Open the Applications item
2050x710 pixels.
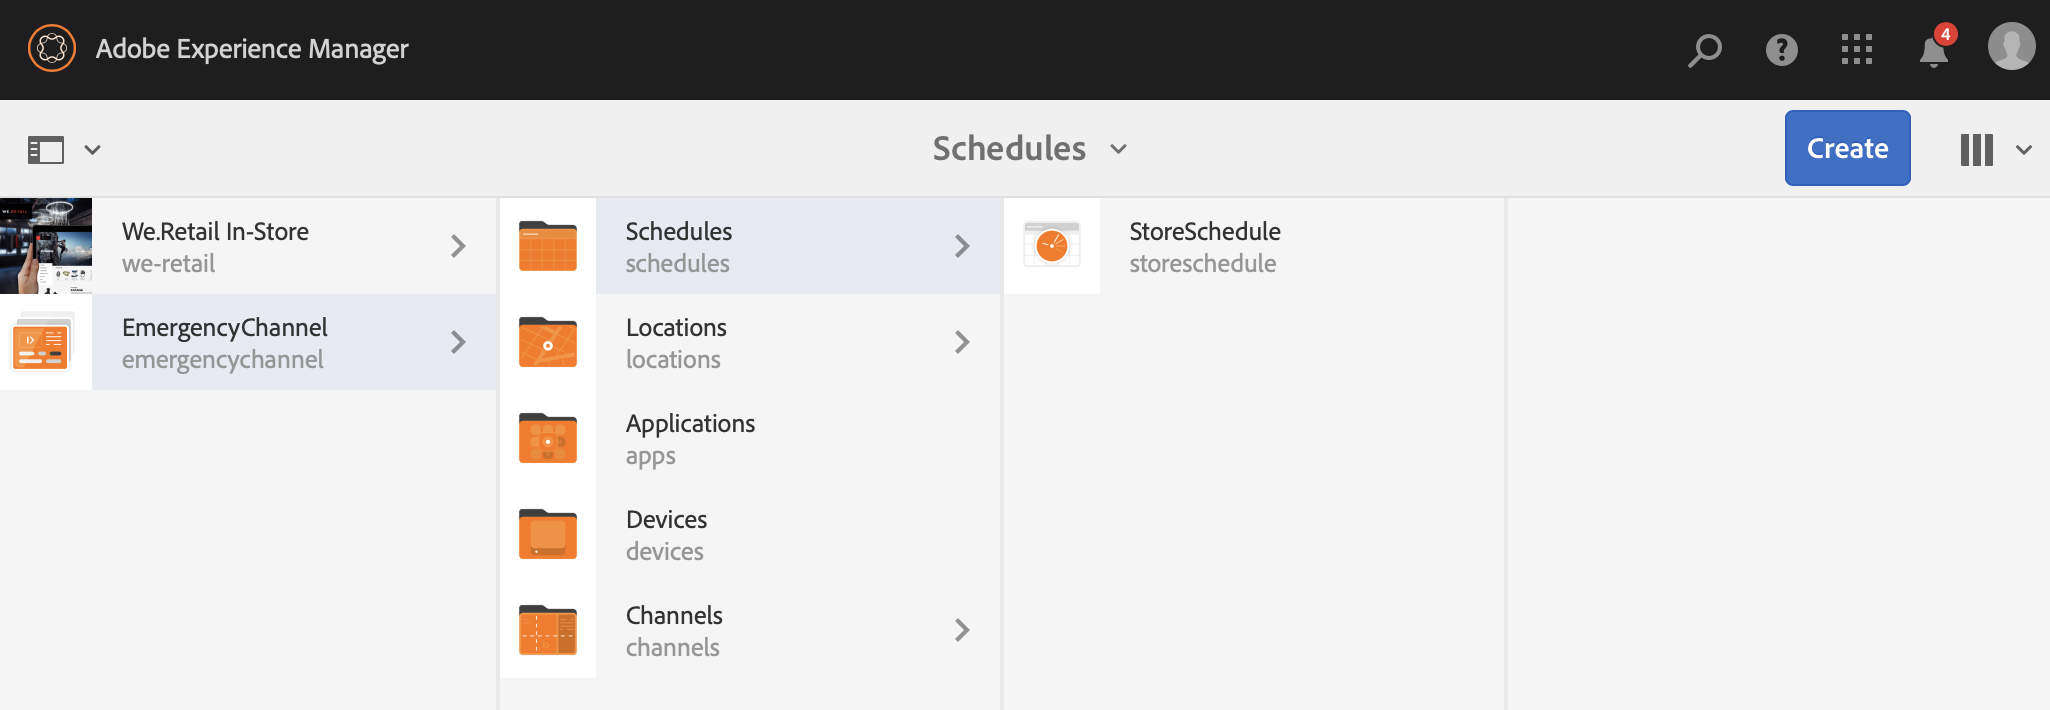click(690, 438)
